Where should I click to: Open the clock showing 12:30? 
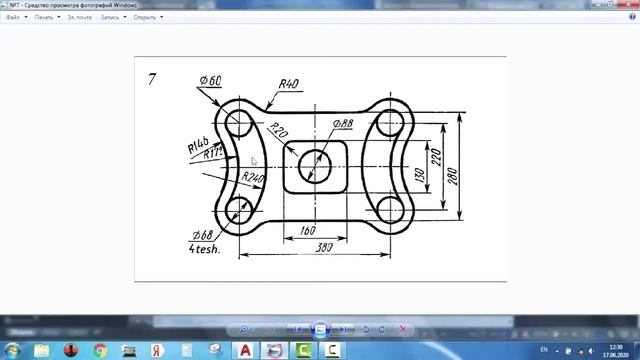pyautogui.click(x=616, y=351)
